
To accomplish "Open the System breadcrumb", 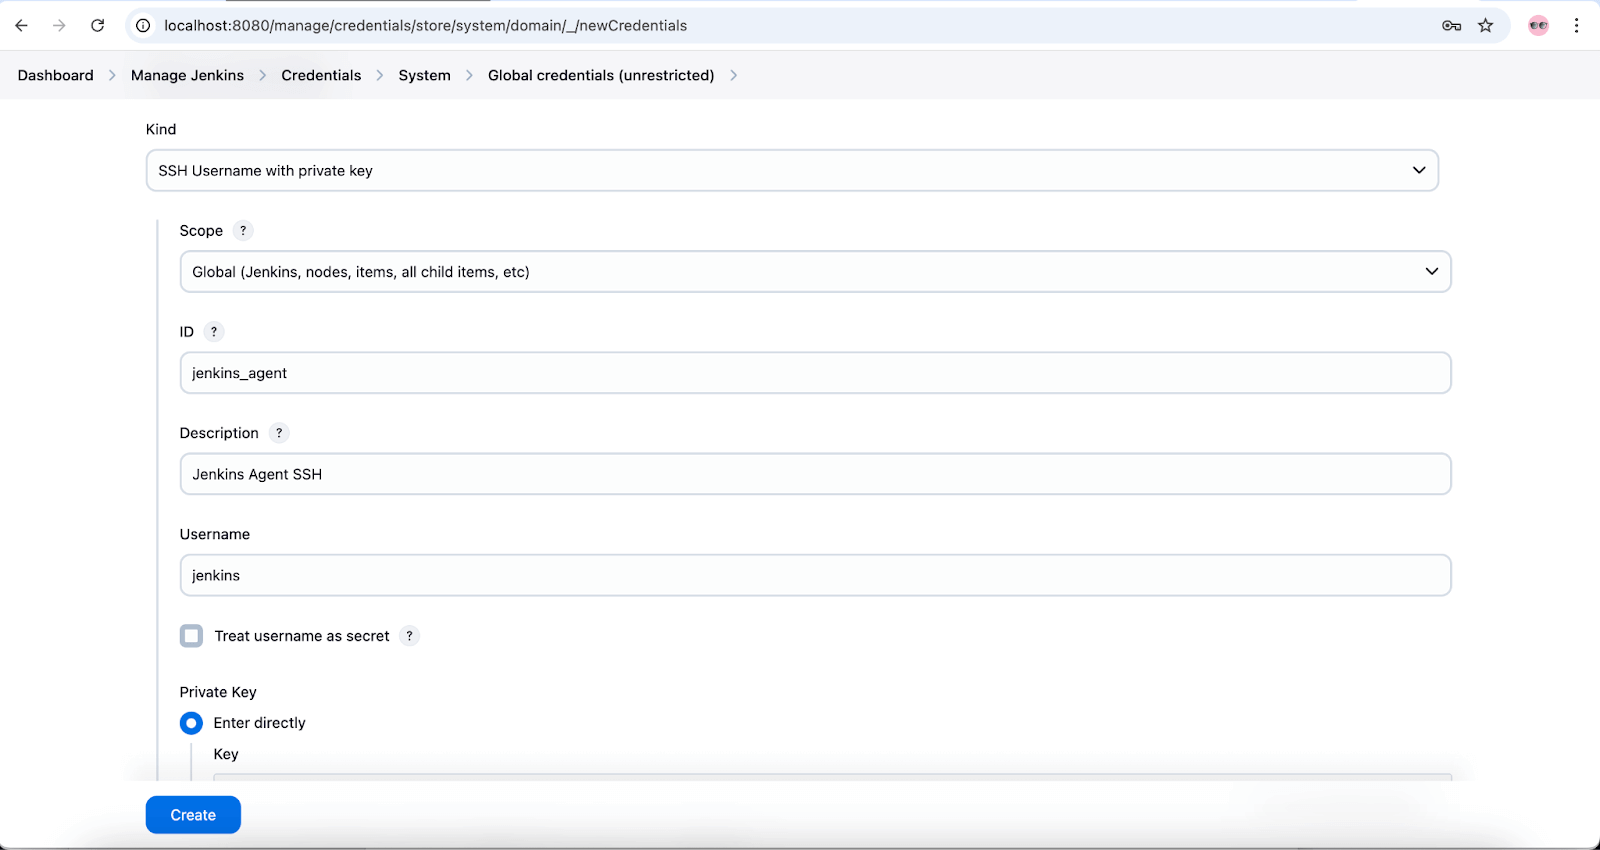I will (x=424, y=75).
